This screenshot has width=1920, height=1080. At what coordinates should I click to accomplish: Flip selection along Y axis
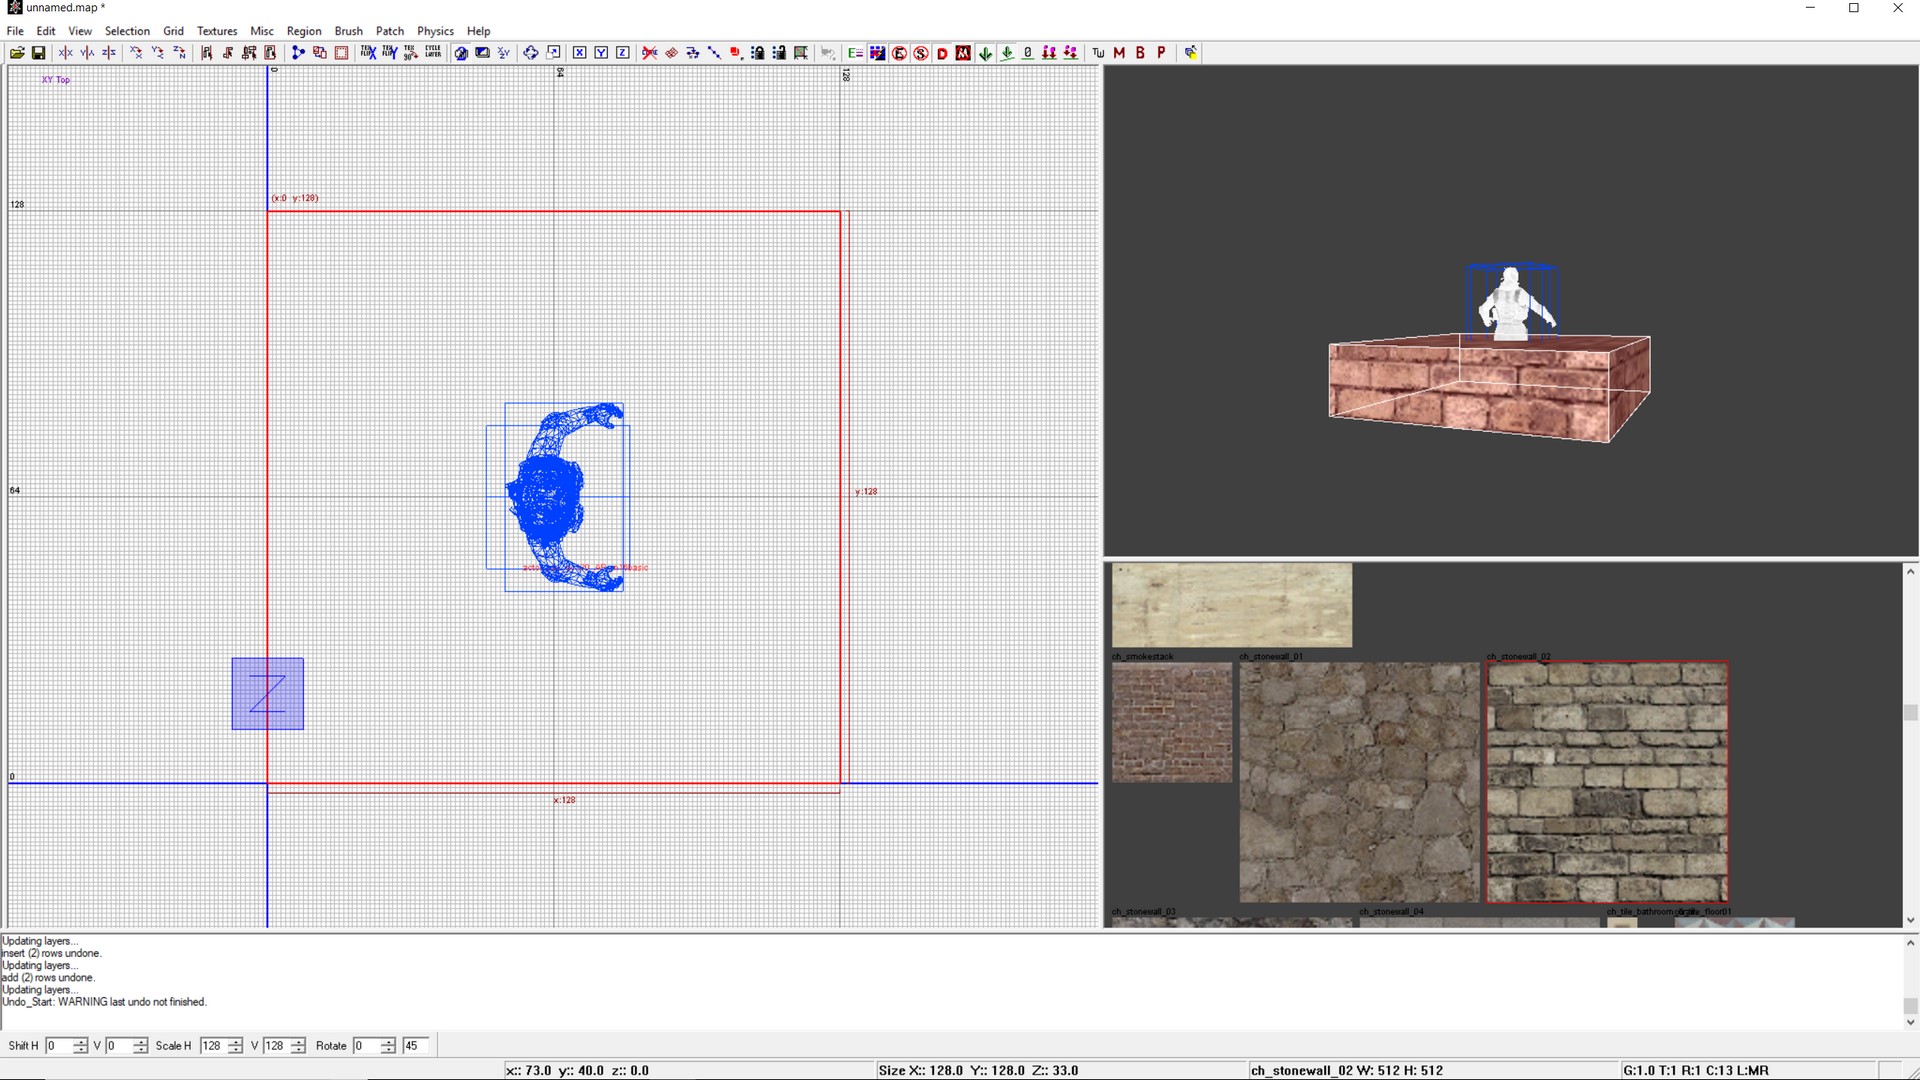[x=87, y=53]
